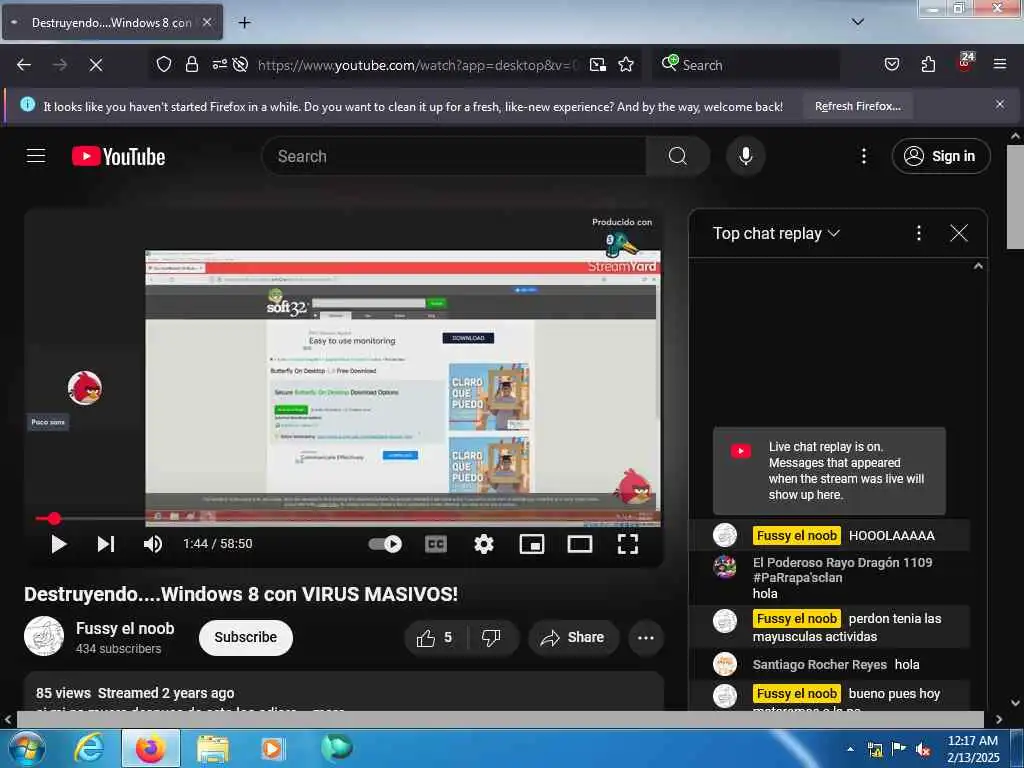The width and height of the screenshot is (1024, 768).
Task: Open Firefox tracking protection shield
Action: [x=164, y=65]
